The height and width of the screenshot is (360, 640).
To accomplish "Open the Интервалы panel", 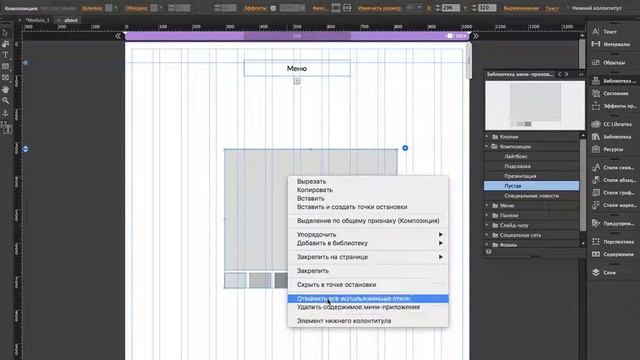I will click(611, 44).
